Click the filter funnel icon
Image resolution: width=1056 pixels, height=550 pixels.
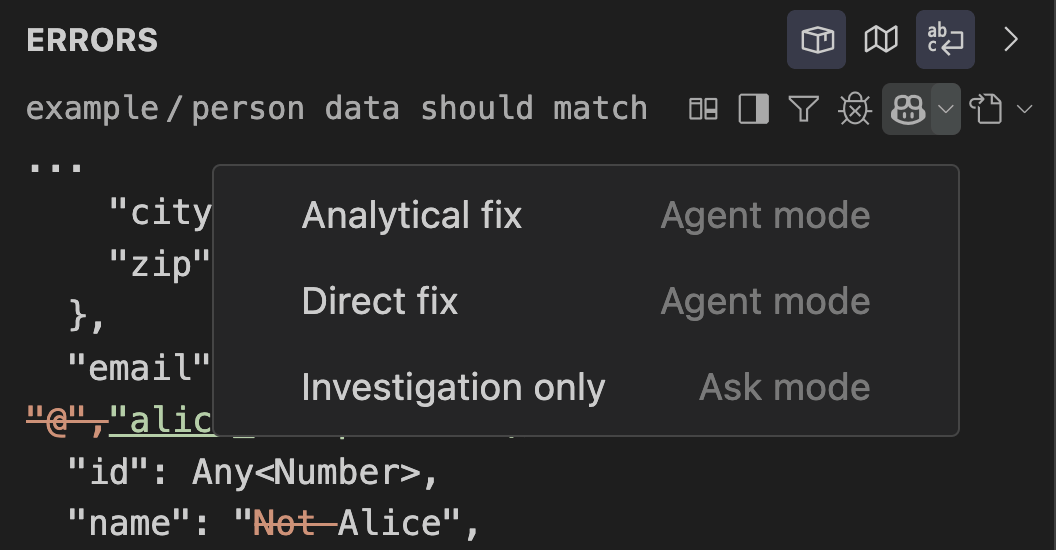coord(803,108)
